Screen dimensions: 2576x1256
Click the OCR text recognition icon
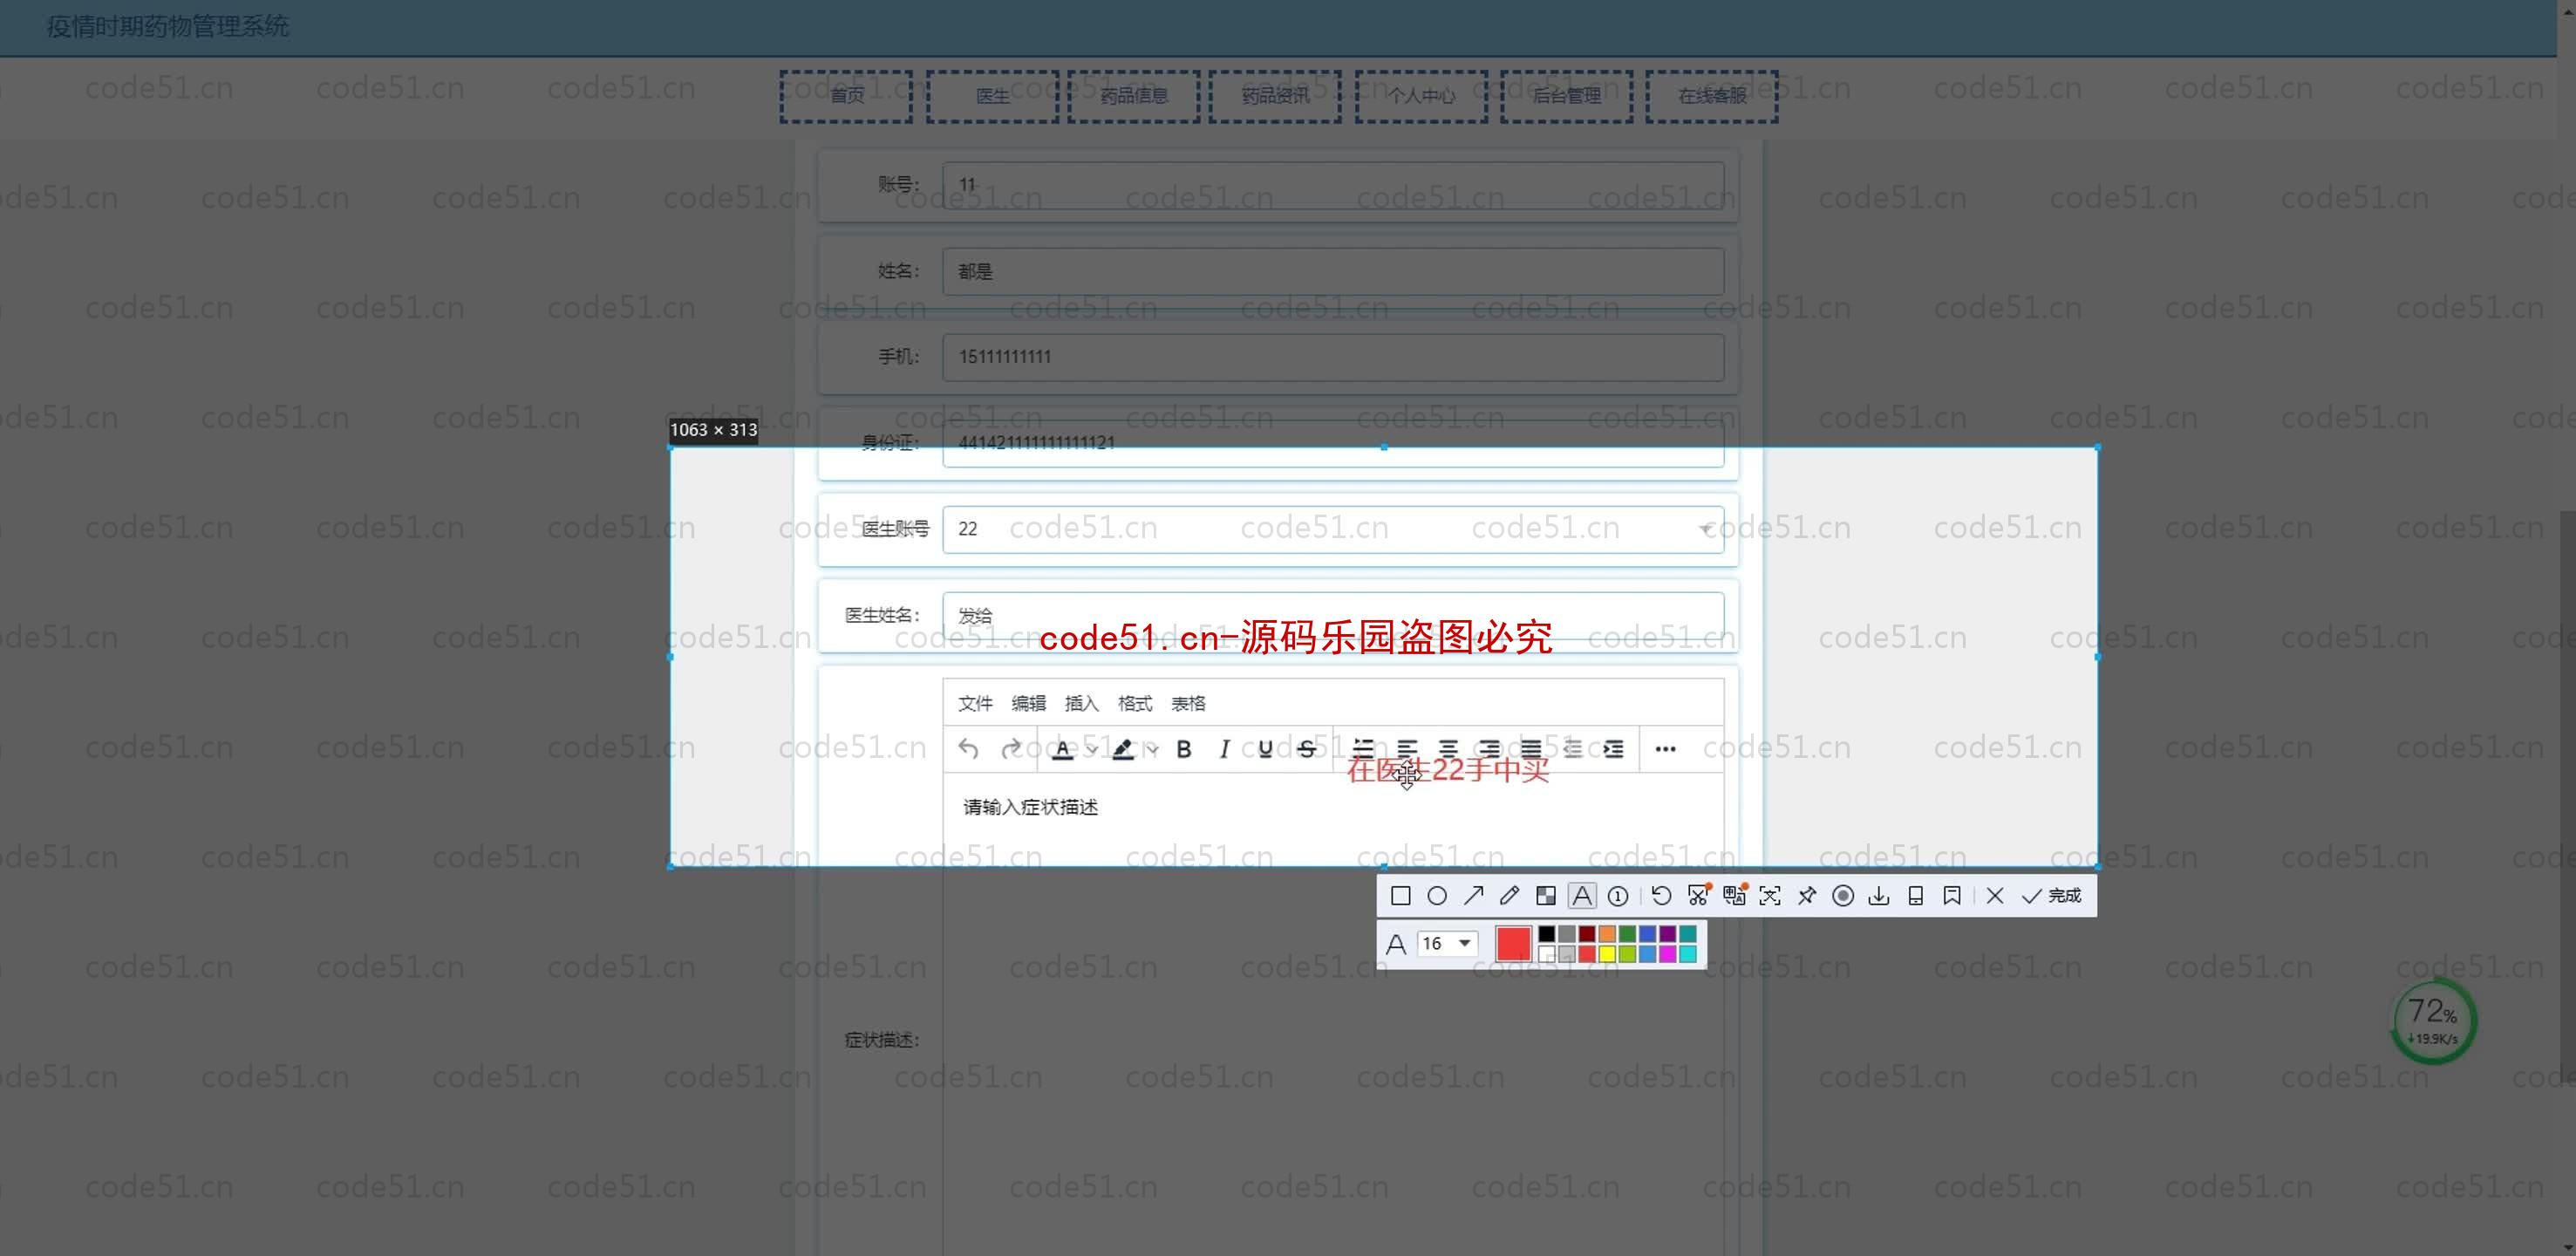pyautogui.click(x=1770, y=896)
